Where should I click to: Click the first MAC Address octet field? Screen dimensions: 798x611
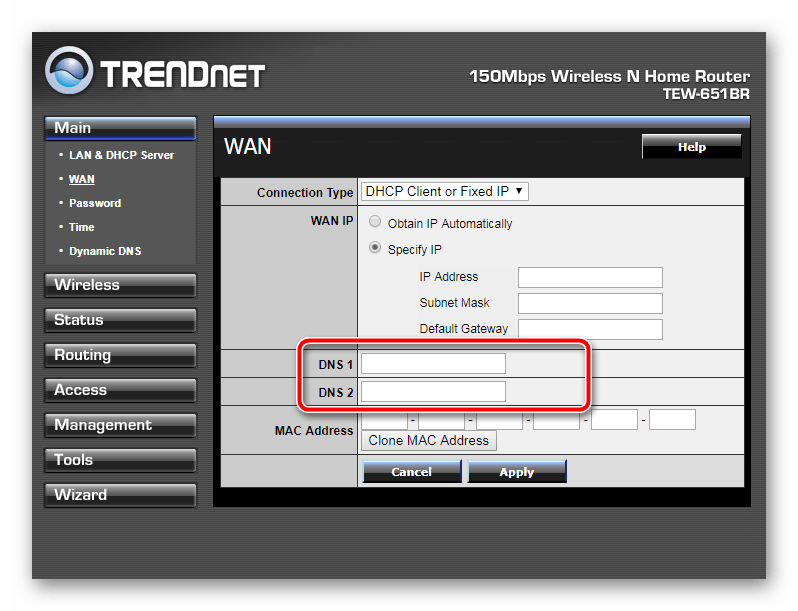pos(384,420)
